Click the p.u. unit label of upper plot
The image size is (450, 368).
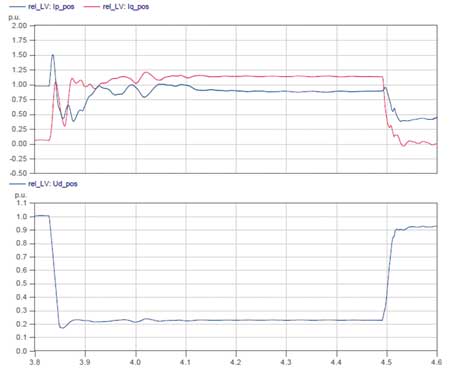coord(14,18)
